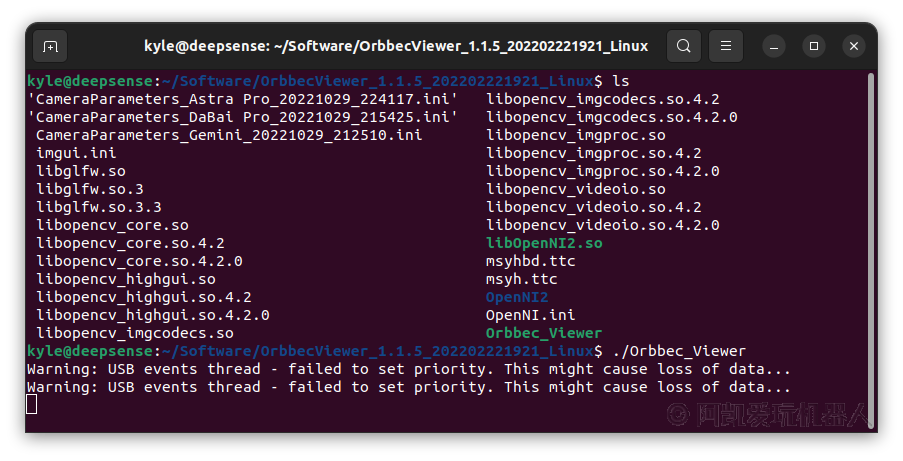Maximize the terminal window

click(x=814, y=46)
